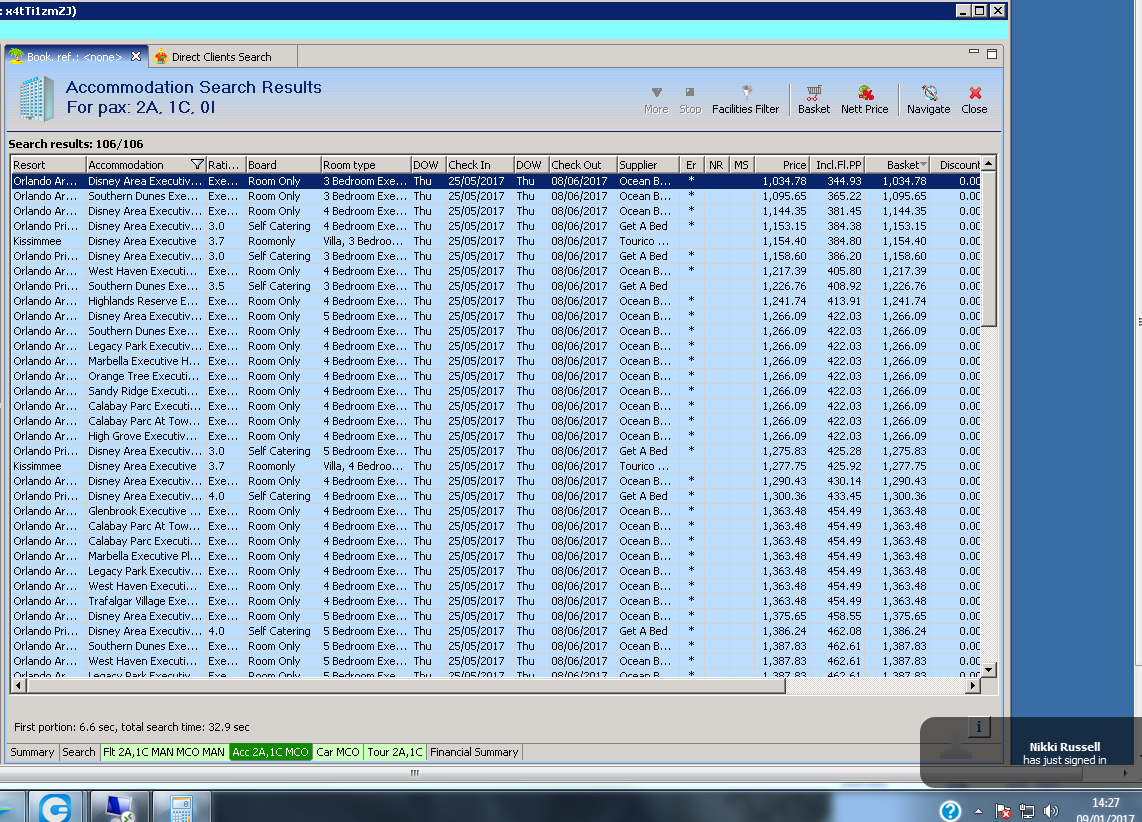Click the calculator icon in taskbar

pyautogui.click(x=181, y=807)
